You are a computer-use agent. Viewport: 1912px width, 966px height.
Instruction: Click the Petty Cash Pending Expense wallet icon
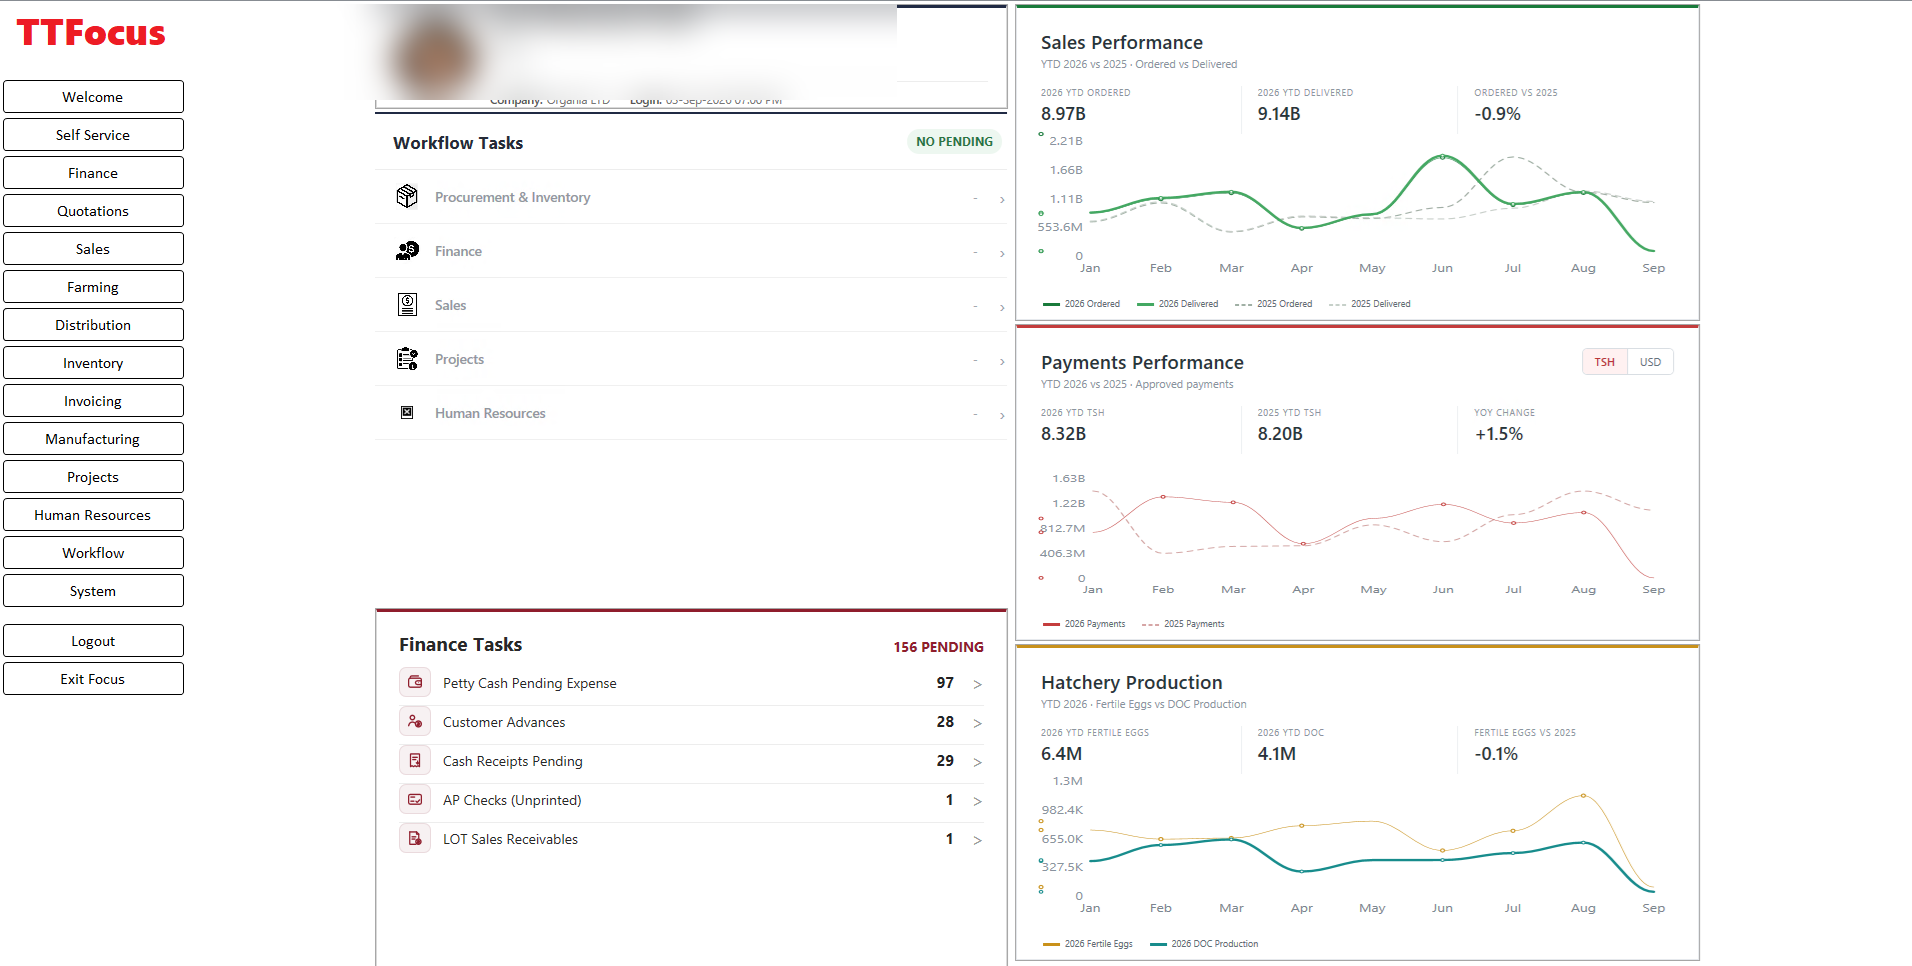click(x=415, y=682)
